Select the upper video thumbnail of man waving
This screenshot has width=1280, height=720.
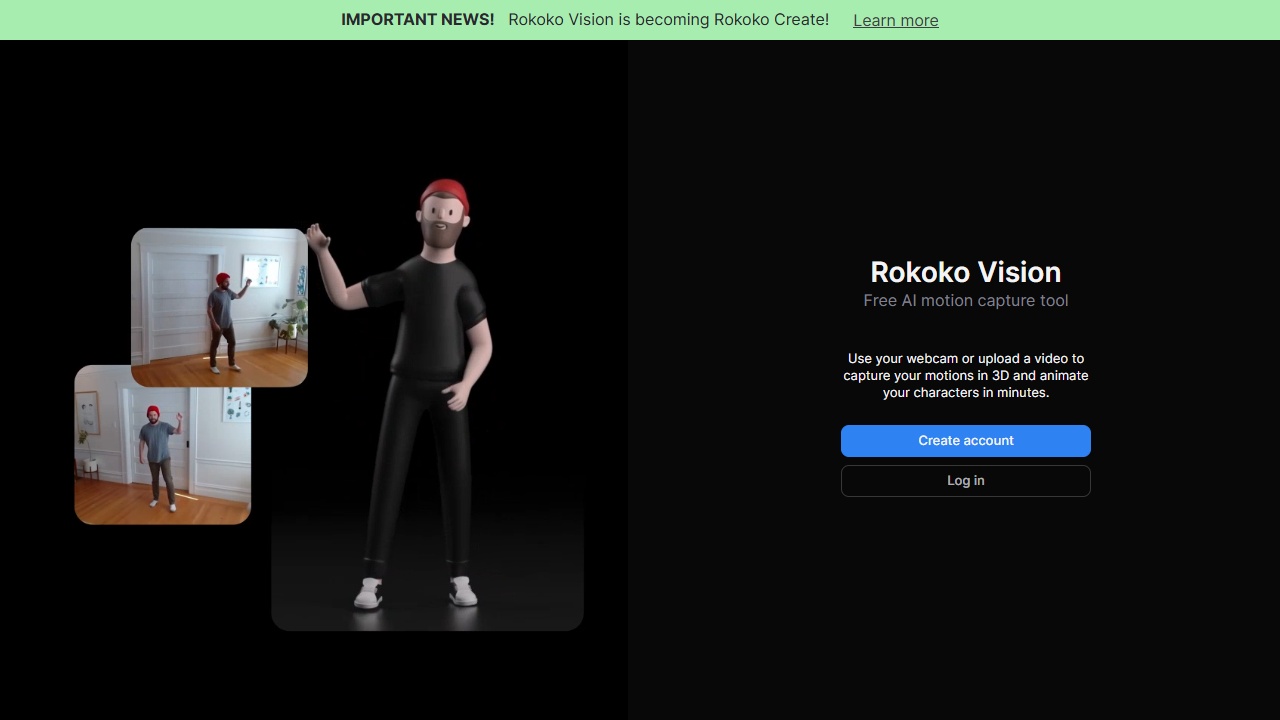click(x=219, y=307)
